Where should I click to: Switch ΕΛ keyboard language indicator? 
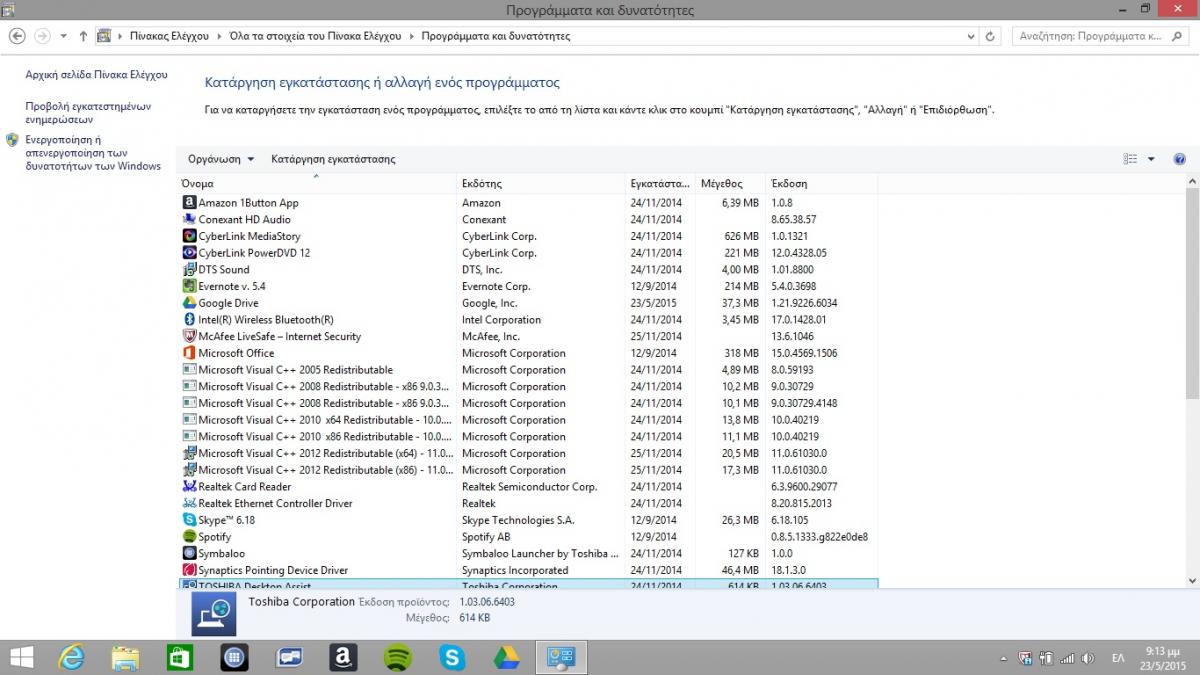[x=1118, y=658]
